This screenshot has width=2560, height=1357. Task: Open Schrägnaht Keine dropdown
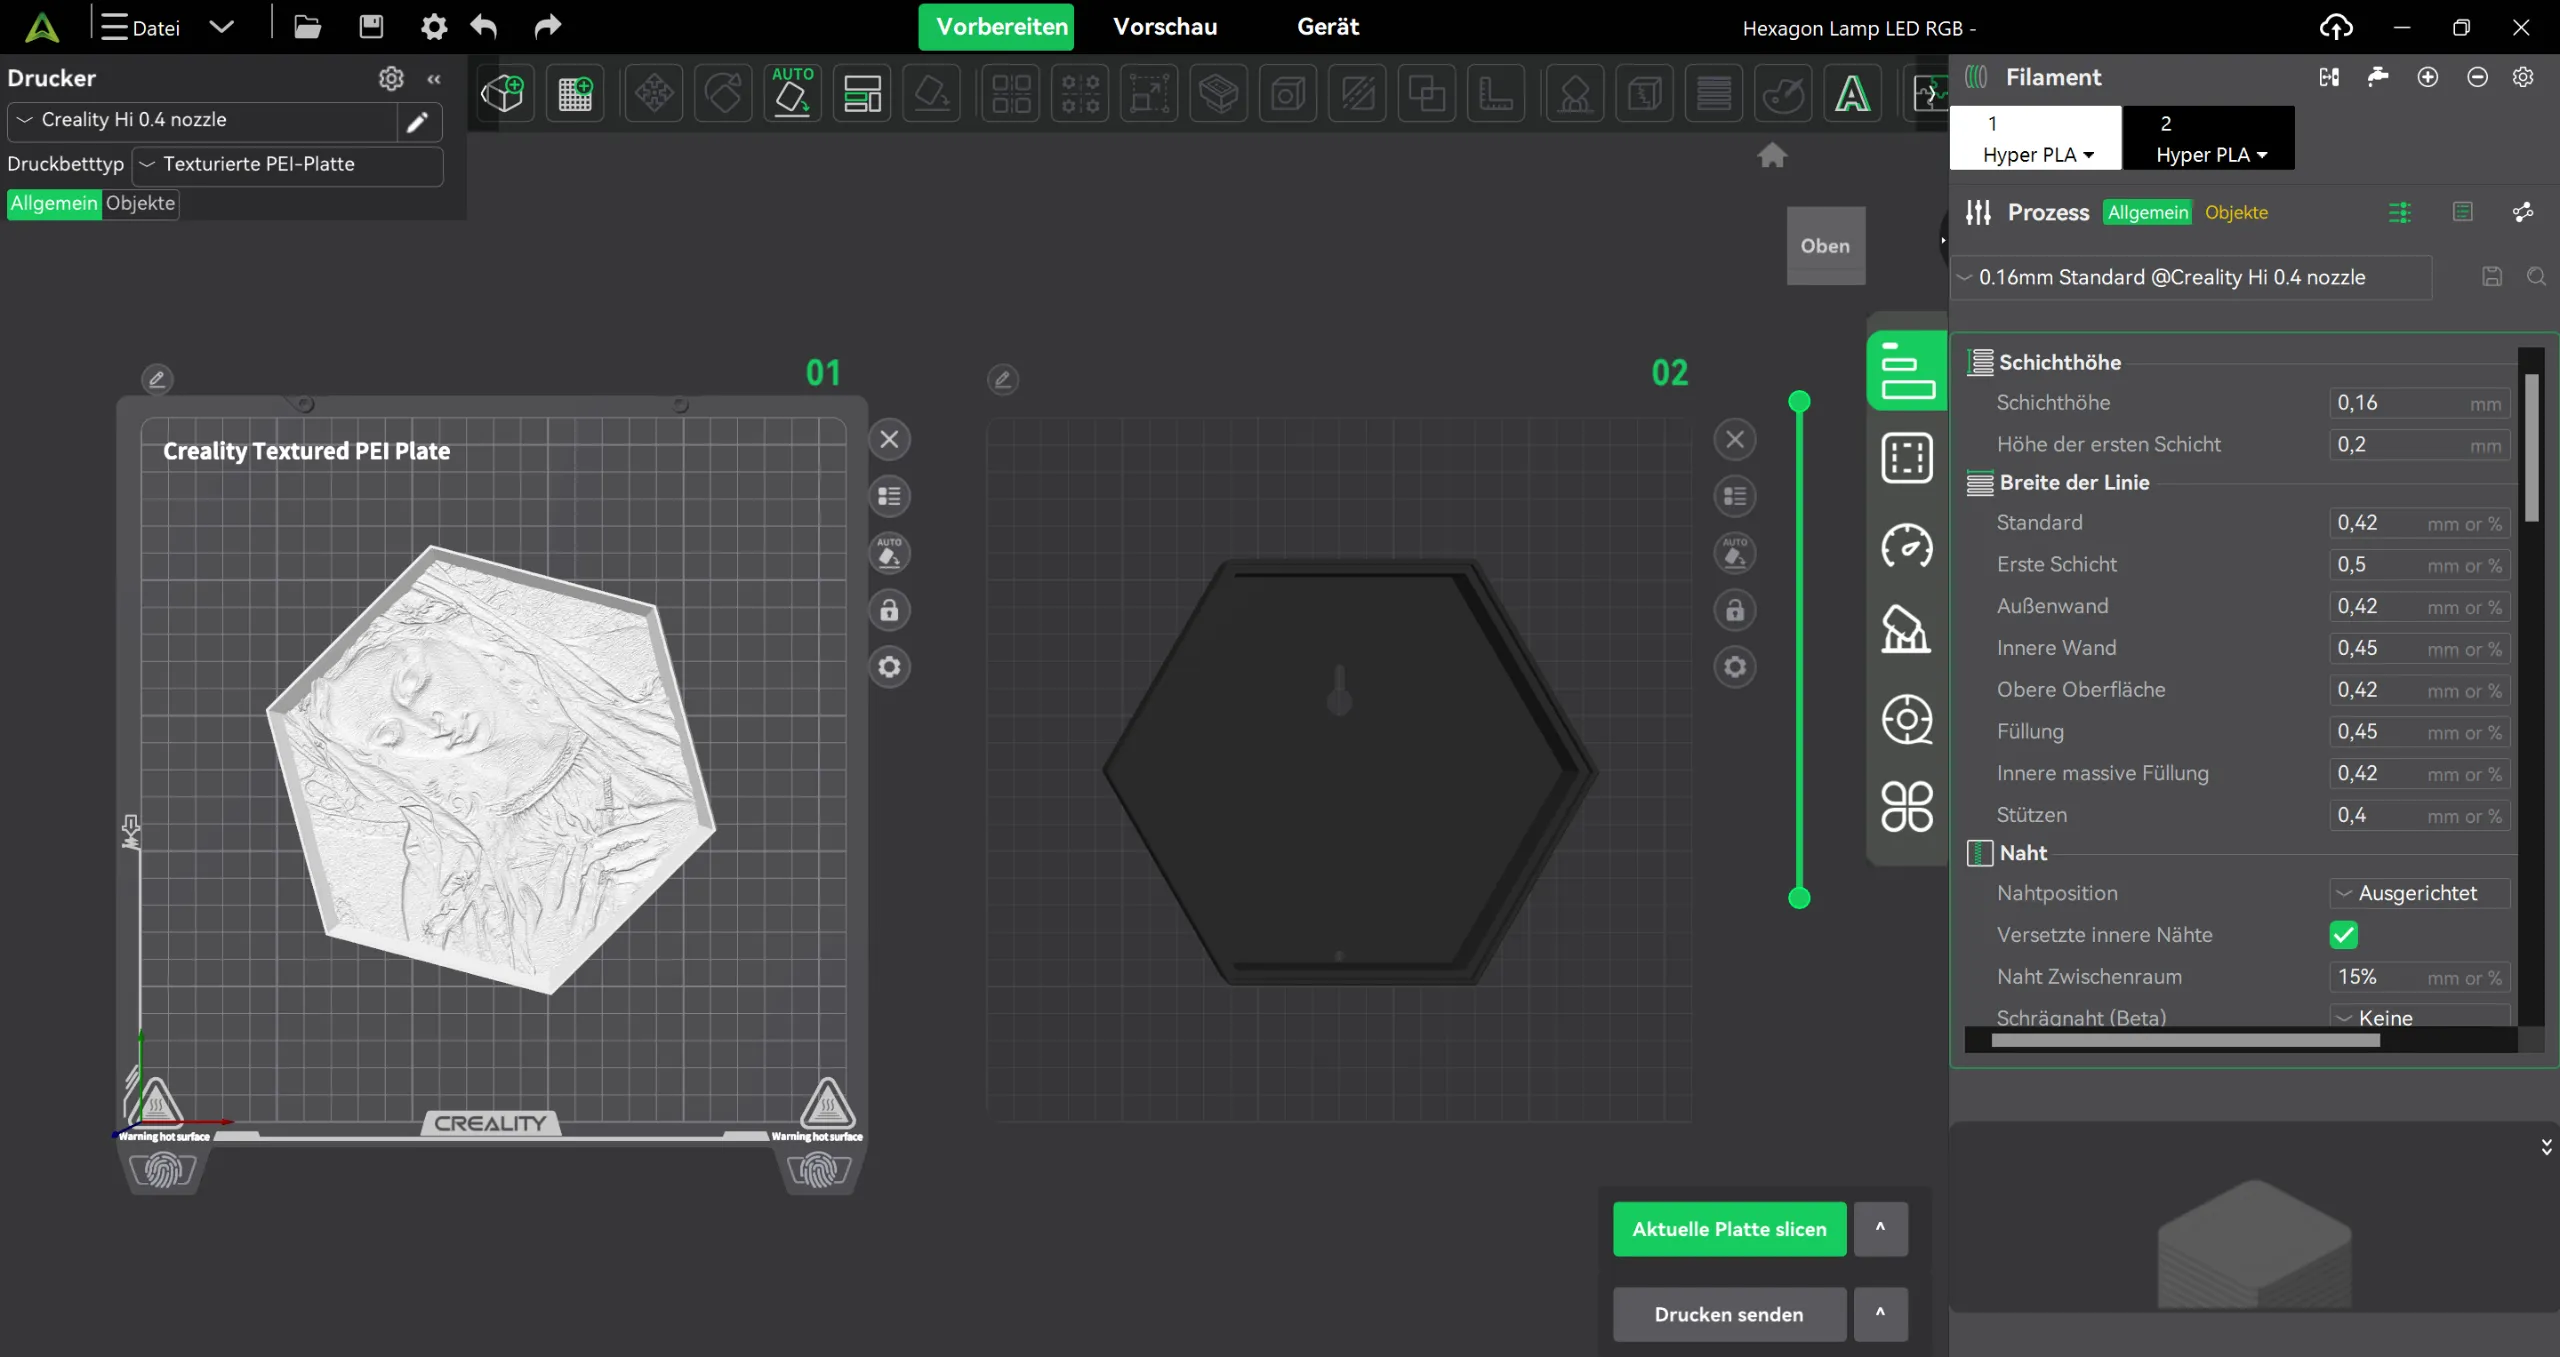pos(2419,1016)
